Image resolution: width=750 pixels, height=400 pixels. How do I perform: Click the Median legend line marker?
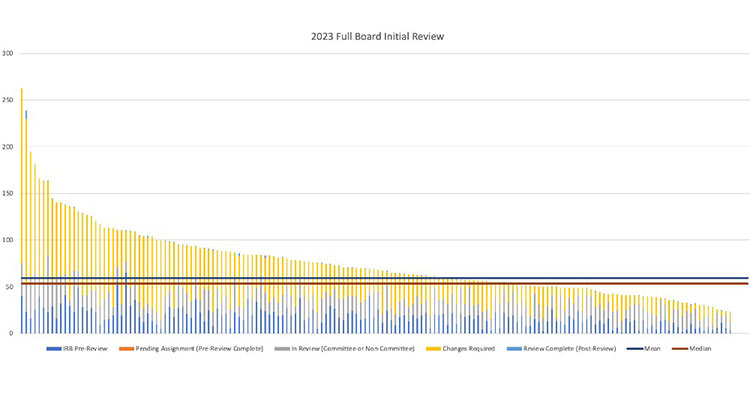679,348
